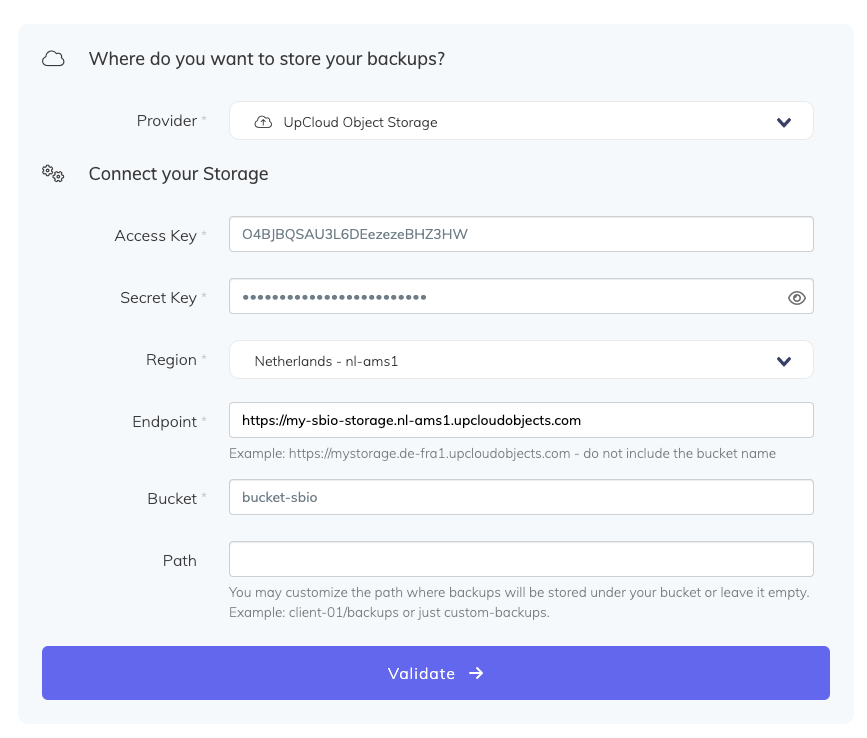
Task: Open the Provider dropdown chevron
Action: [783, 122]
